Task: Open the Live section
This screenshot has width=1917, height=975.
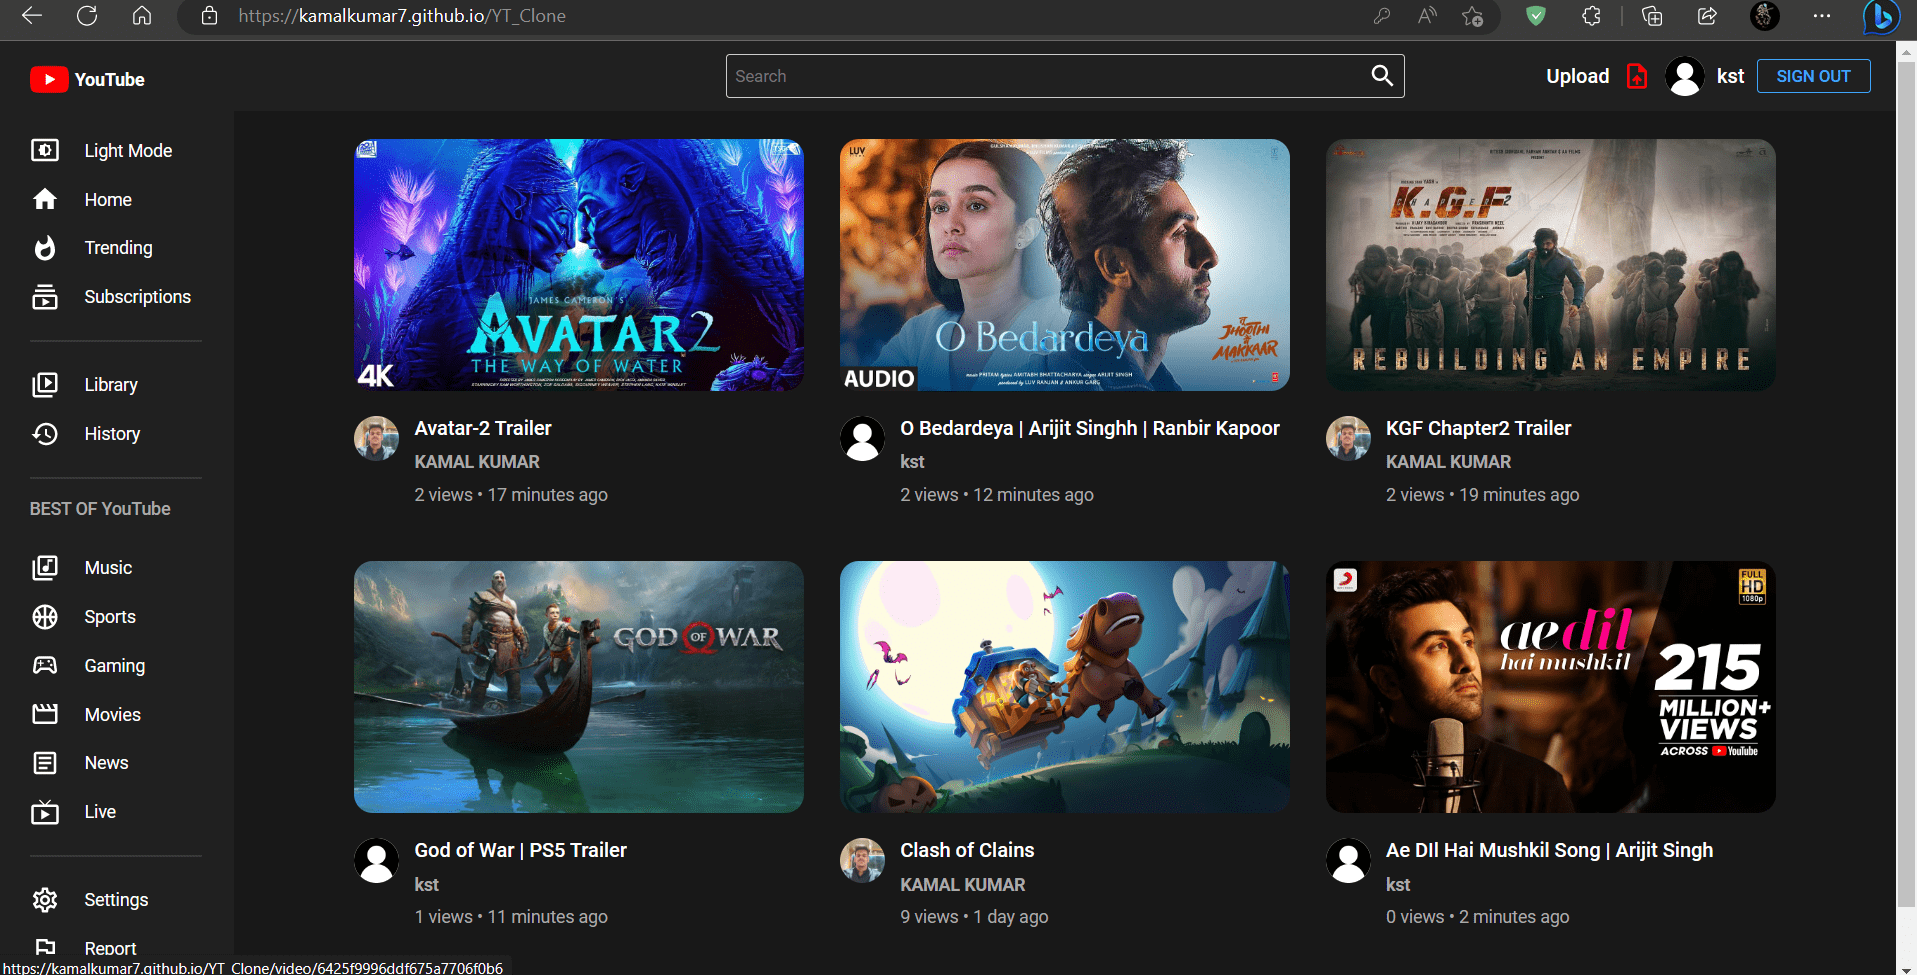Action: click(99, 811)
